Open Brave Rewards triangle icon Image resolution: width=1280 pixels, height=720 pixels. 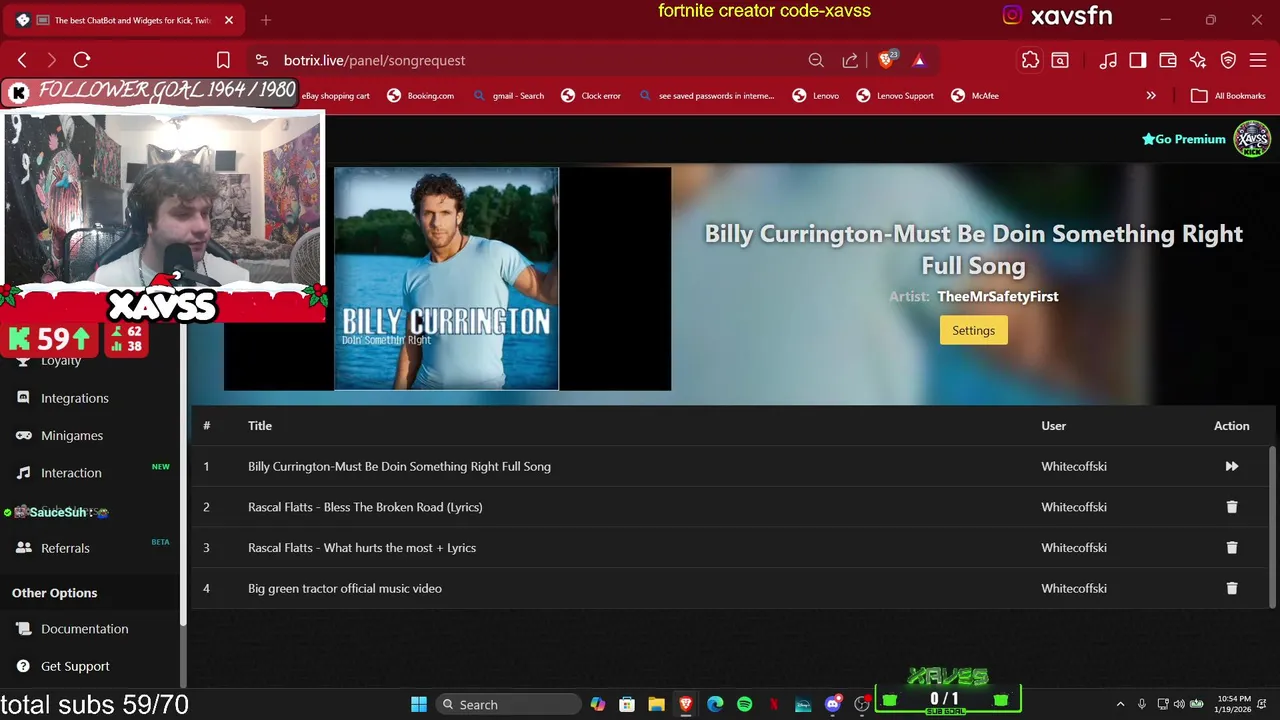[x=919, y=60]
